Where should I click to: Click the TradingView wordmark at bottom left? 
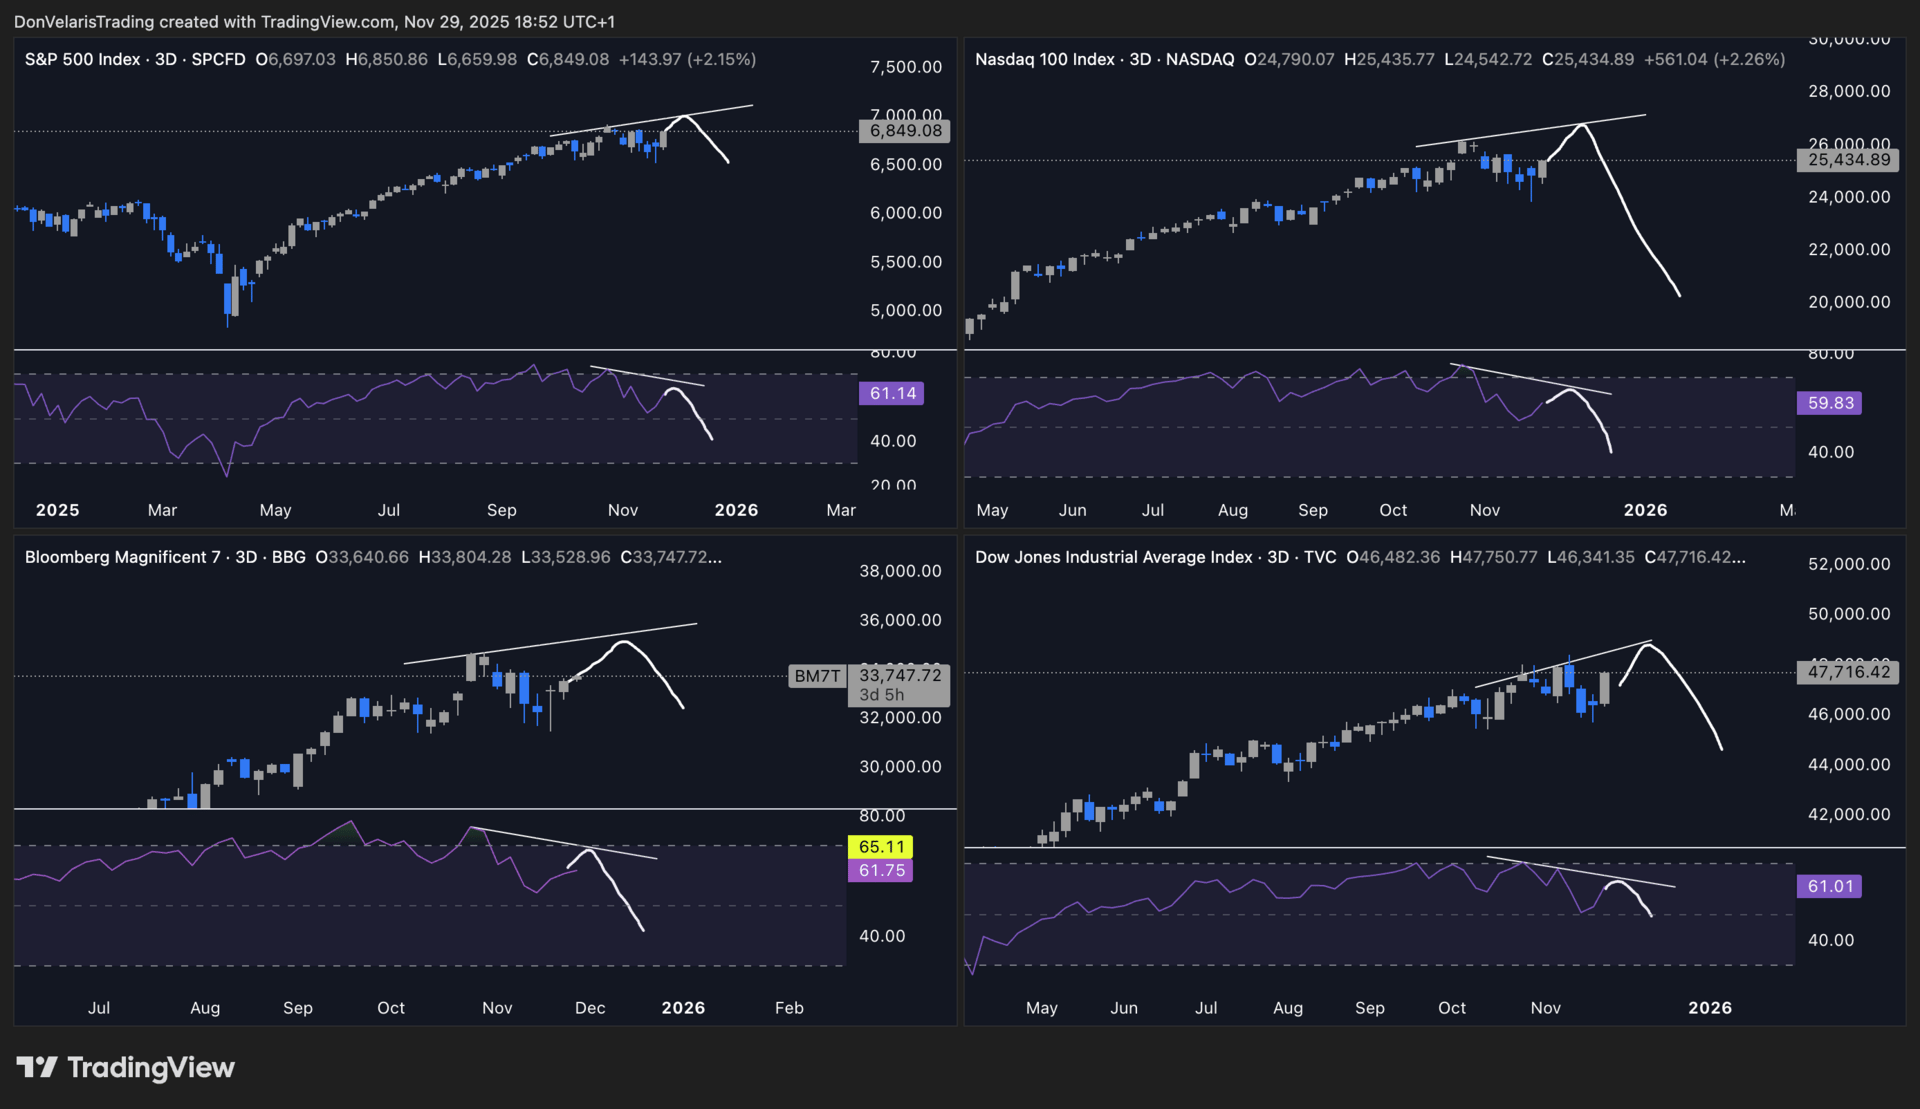pyautogui.click(x=151, y=1068)
